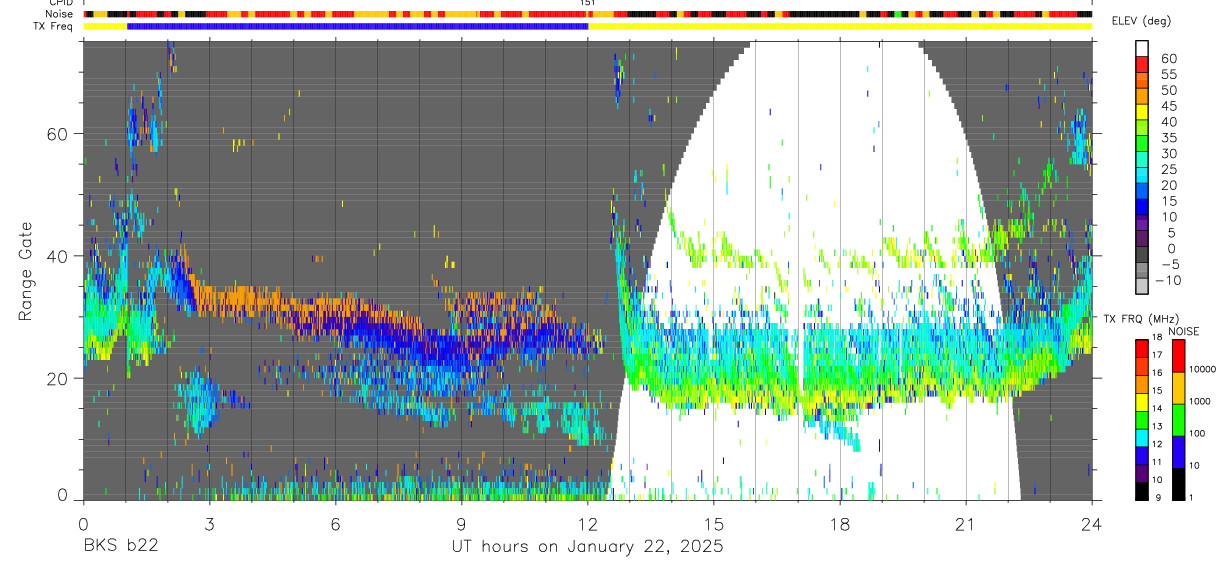Click the 6 tick label on the UT hours axis
This screenshot has height=567, width=1228.
click(335, 525)
